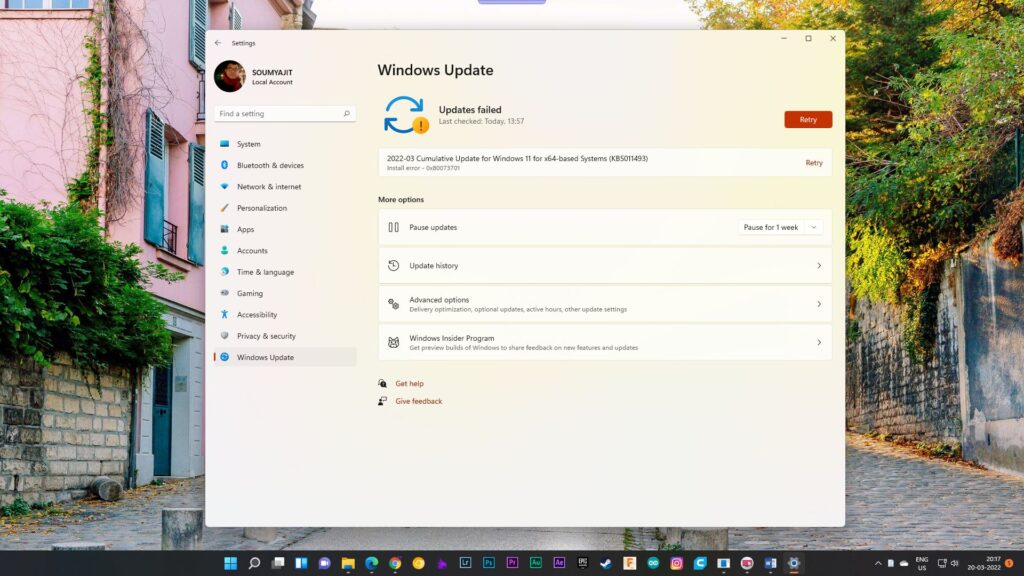
Task: Click the Settings gear on the taskbar
Action: [794, 563]
